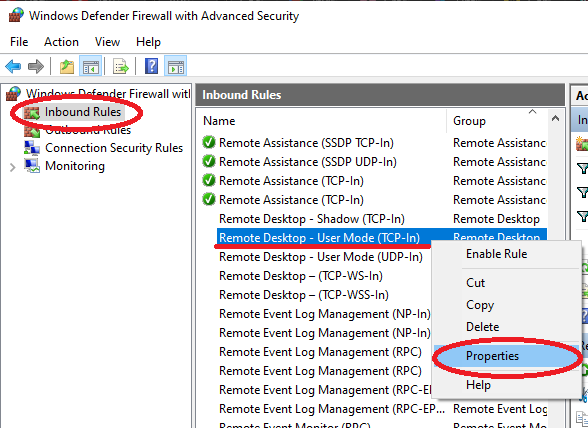Open Help via the question mark toolbar icon
This screenshot has height=428, width=588.
[x=152, y=66]
